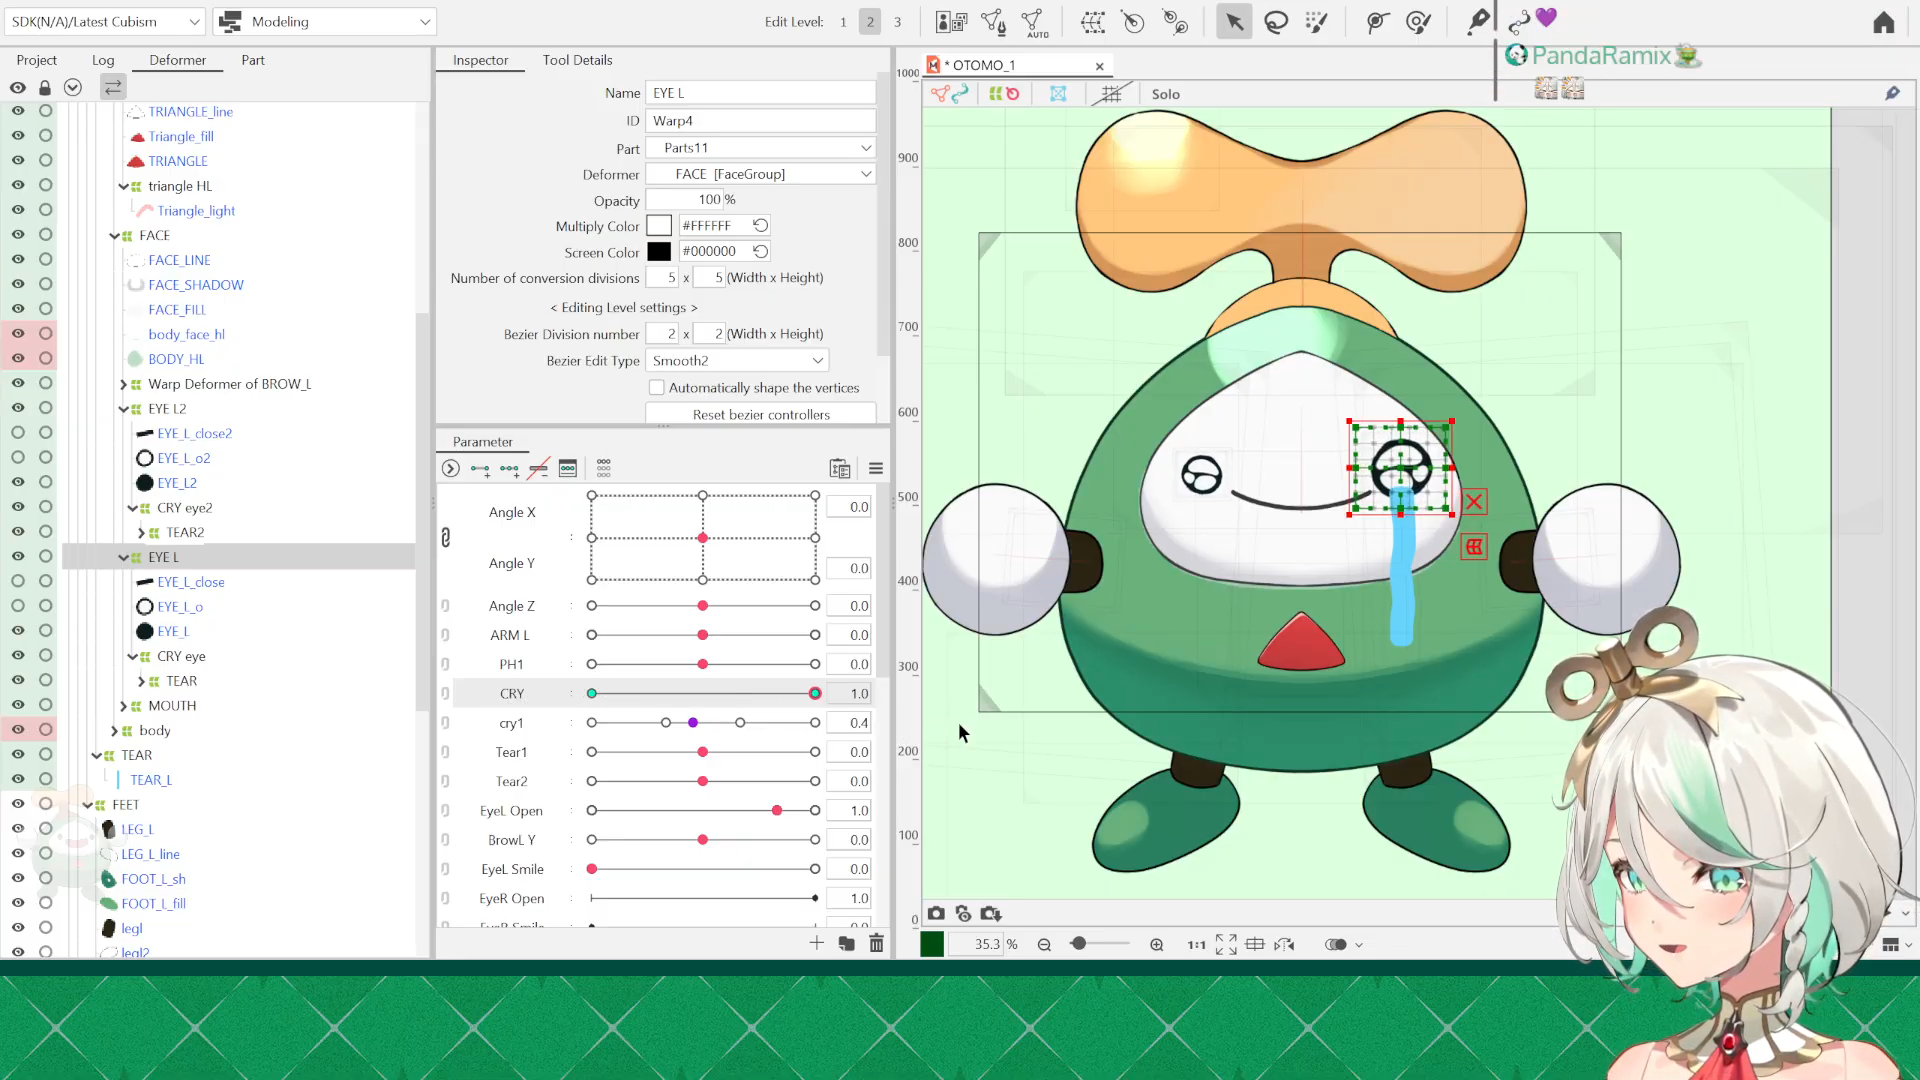Select the arrow selection tool
This screenshot has width=1920, height=1080.
tap(1234, 22)
